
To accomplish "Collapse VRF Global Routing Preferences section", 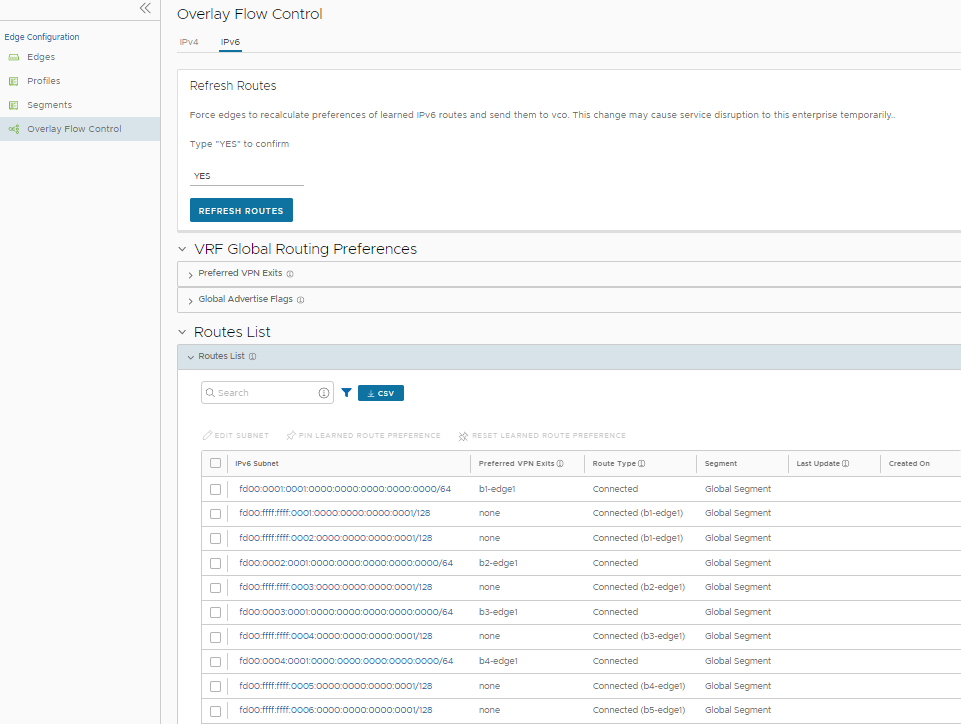I will pyautogui.click(x=182, y=249).
